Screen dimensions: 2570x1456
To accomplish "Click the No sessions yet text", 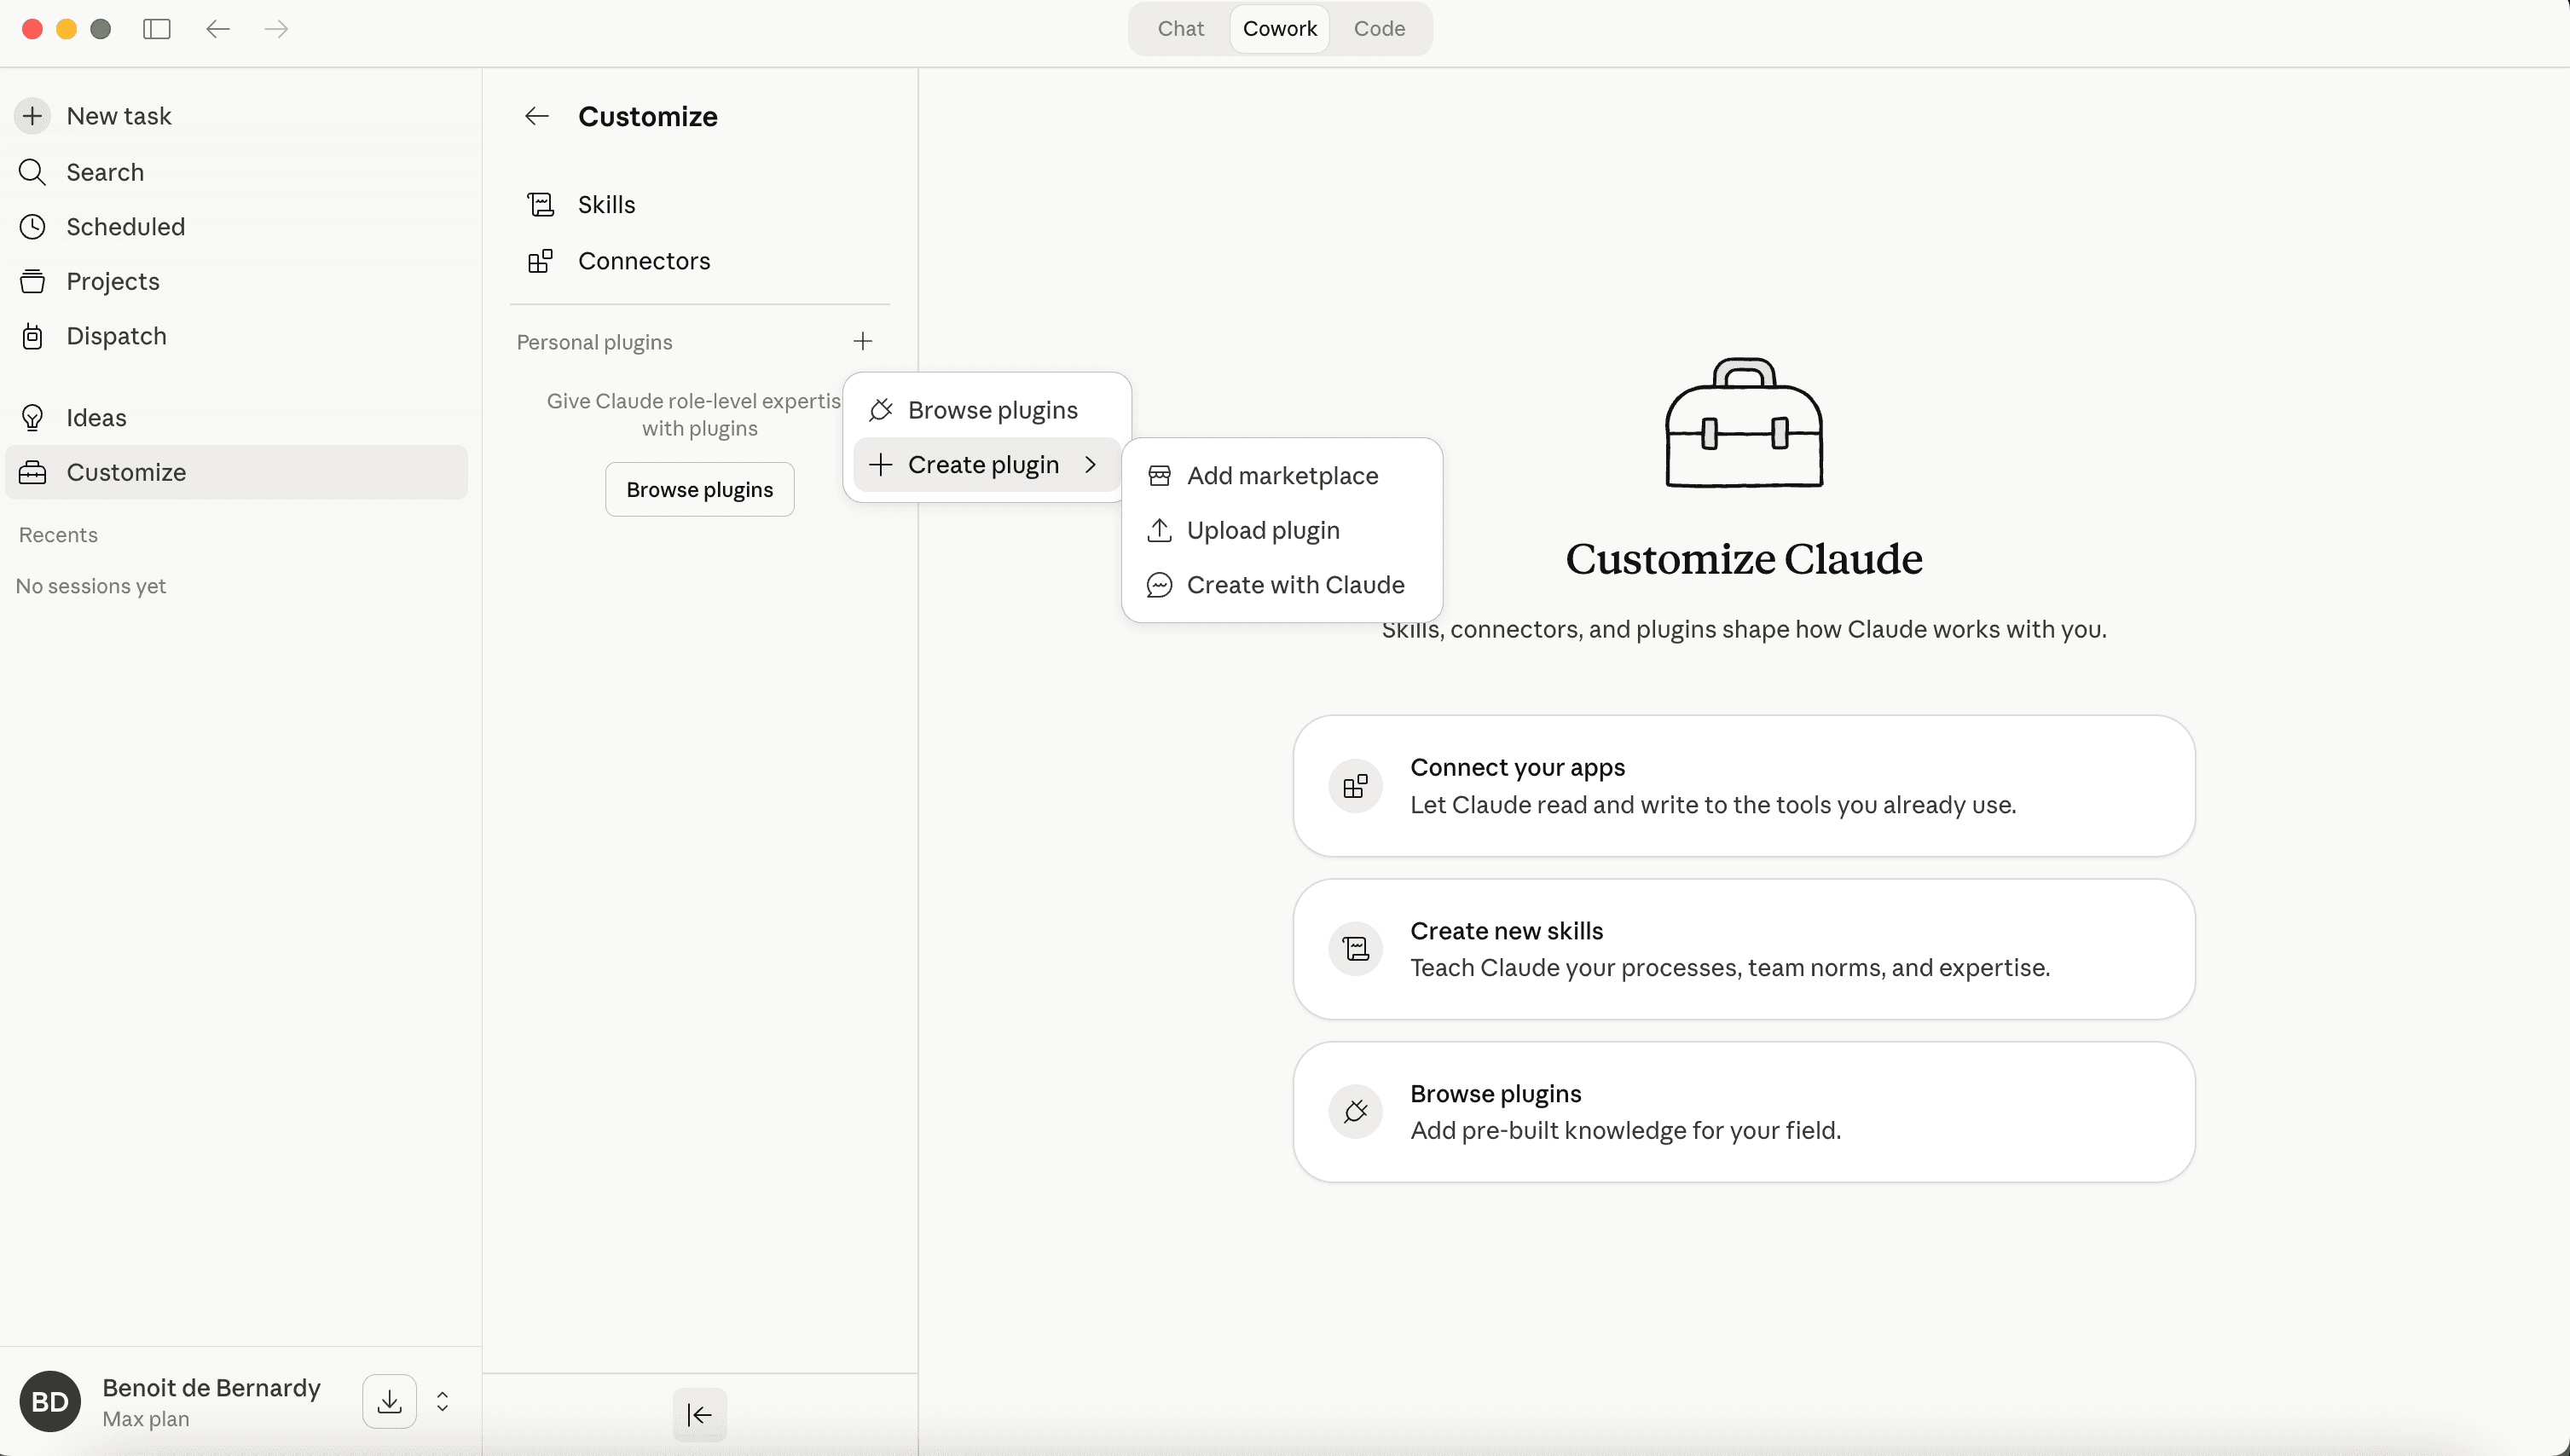I will pyautogui.click(x=91, y=586).
